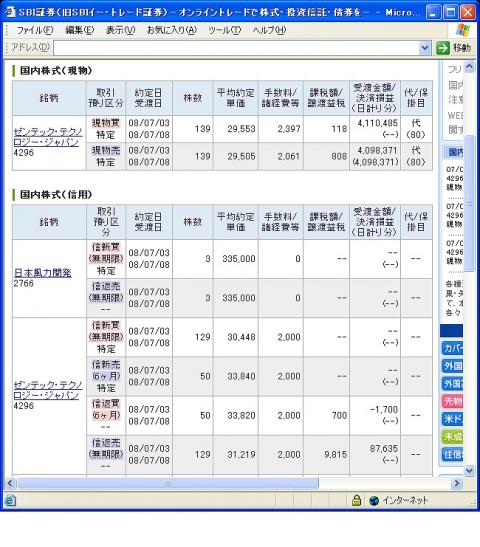Open ゼンテック・テクノロジー link in the 現物 table
The image size is (480, 547).
coord(48,137)
